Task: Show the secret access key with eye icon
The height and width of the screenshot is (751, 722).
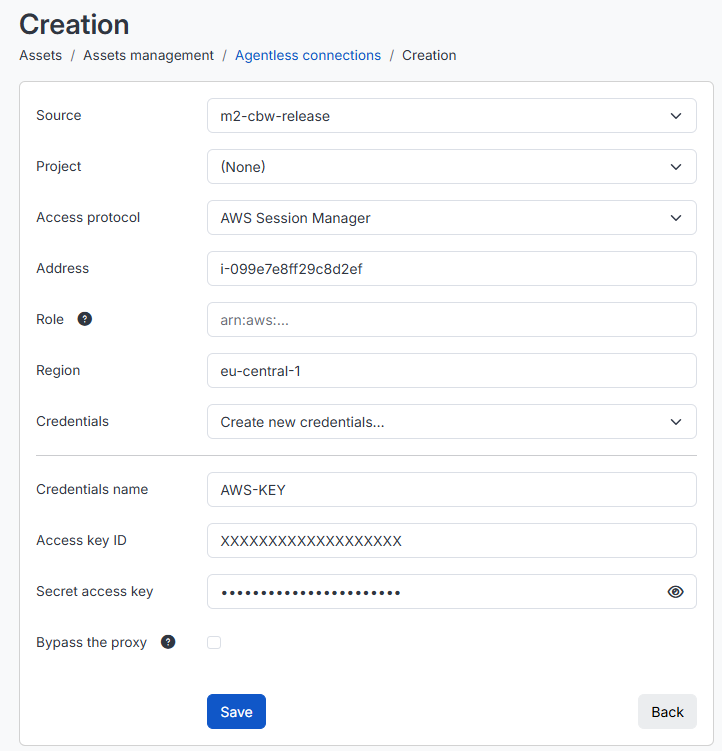Action: tap(675, 592)
